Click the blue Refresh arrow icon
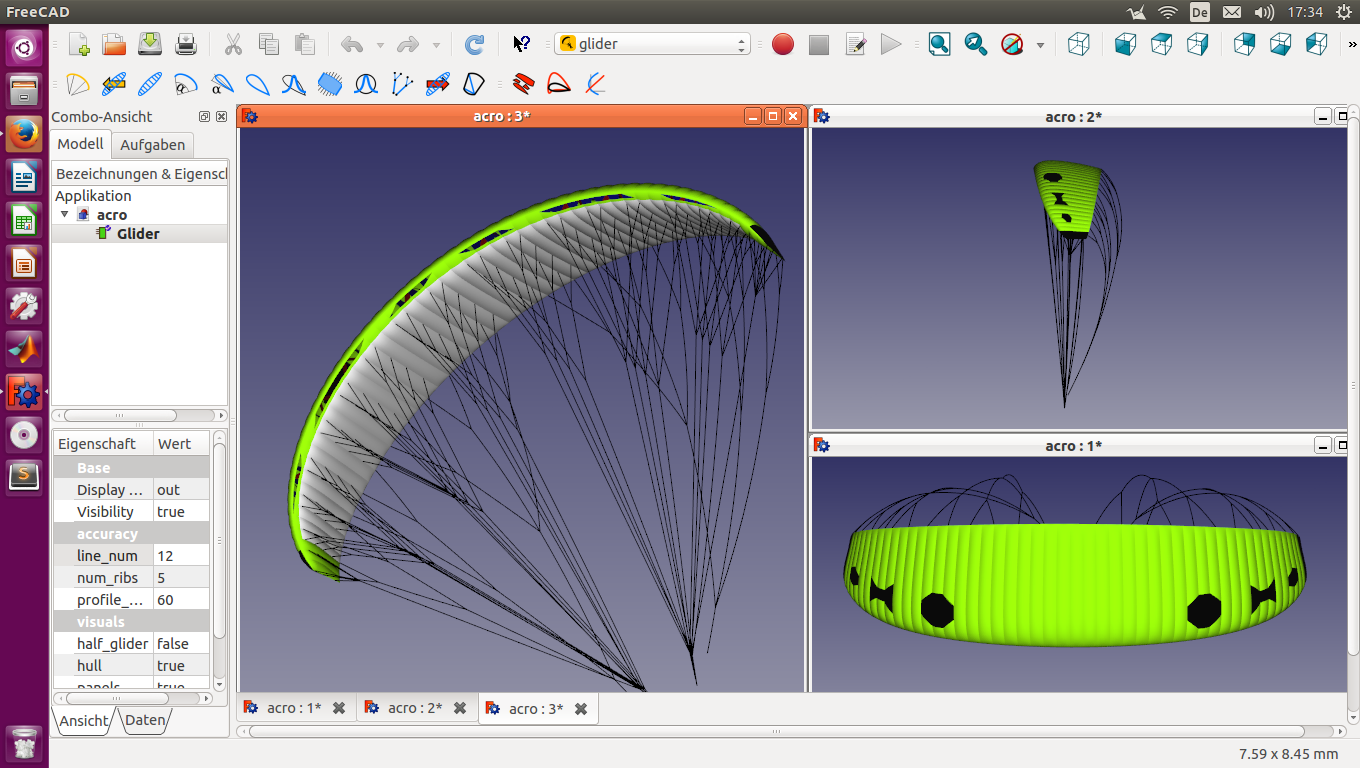Image resolution: width=1360 pixels, height=768 pixels. pos(475,44)
